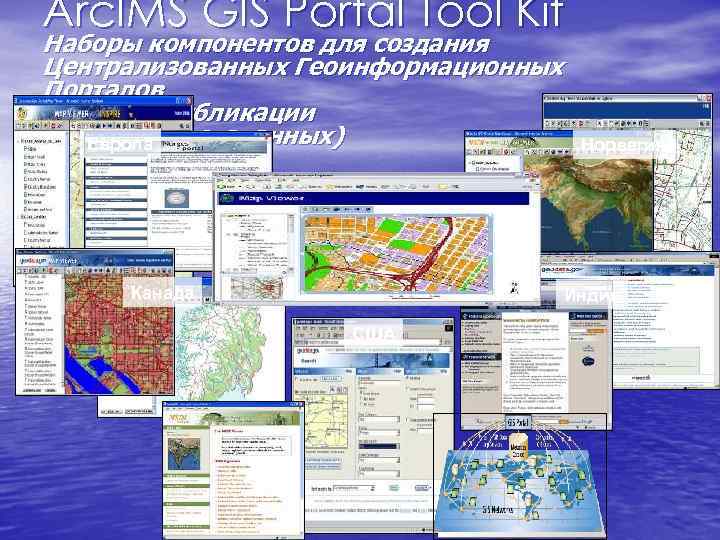Click the north arrow icon in the Map Viewer window

(x=514, y=288)
